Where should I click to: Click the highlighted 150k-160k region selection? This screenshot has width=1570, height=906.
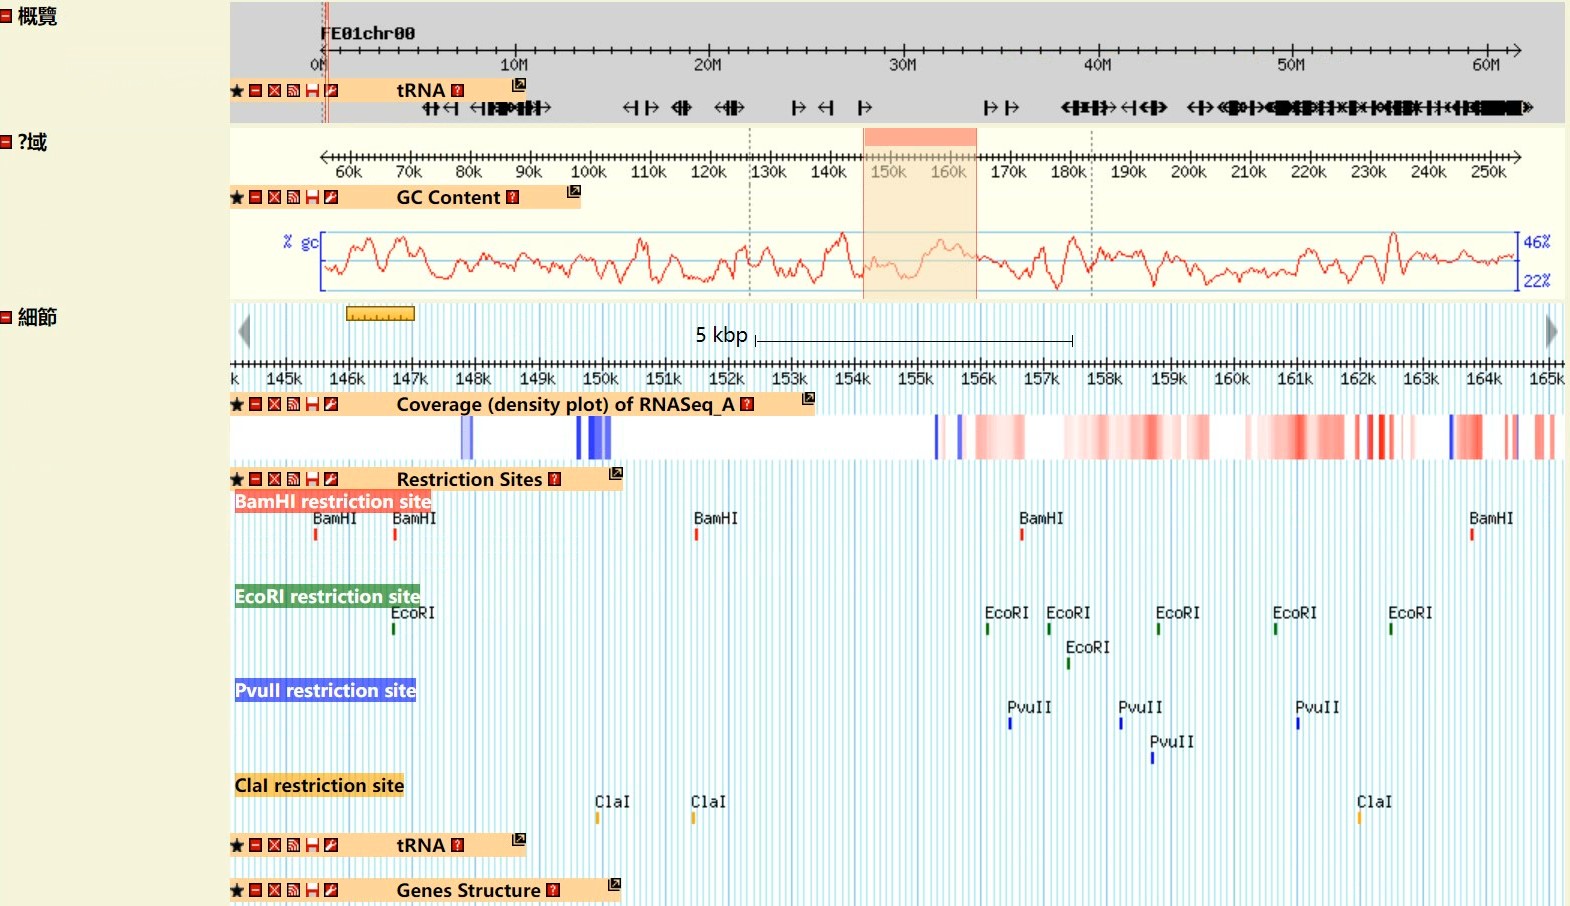pyautogui.click(x=919, y=137)
